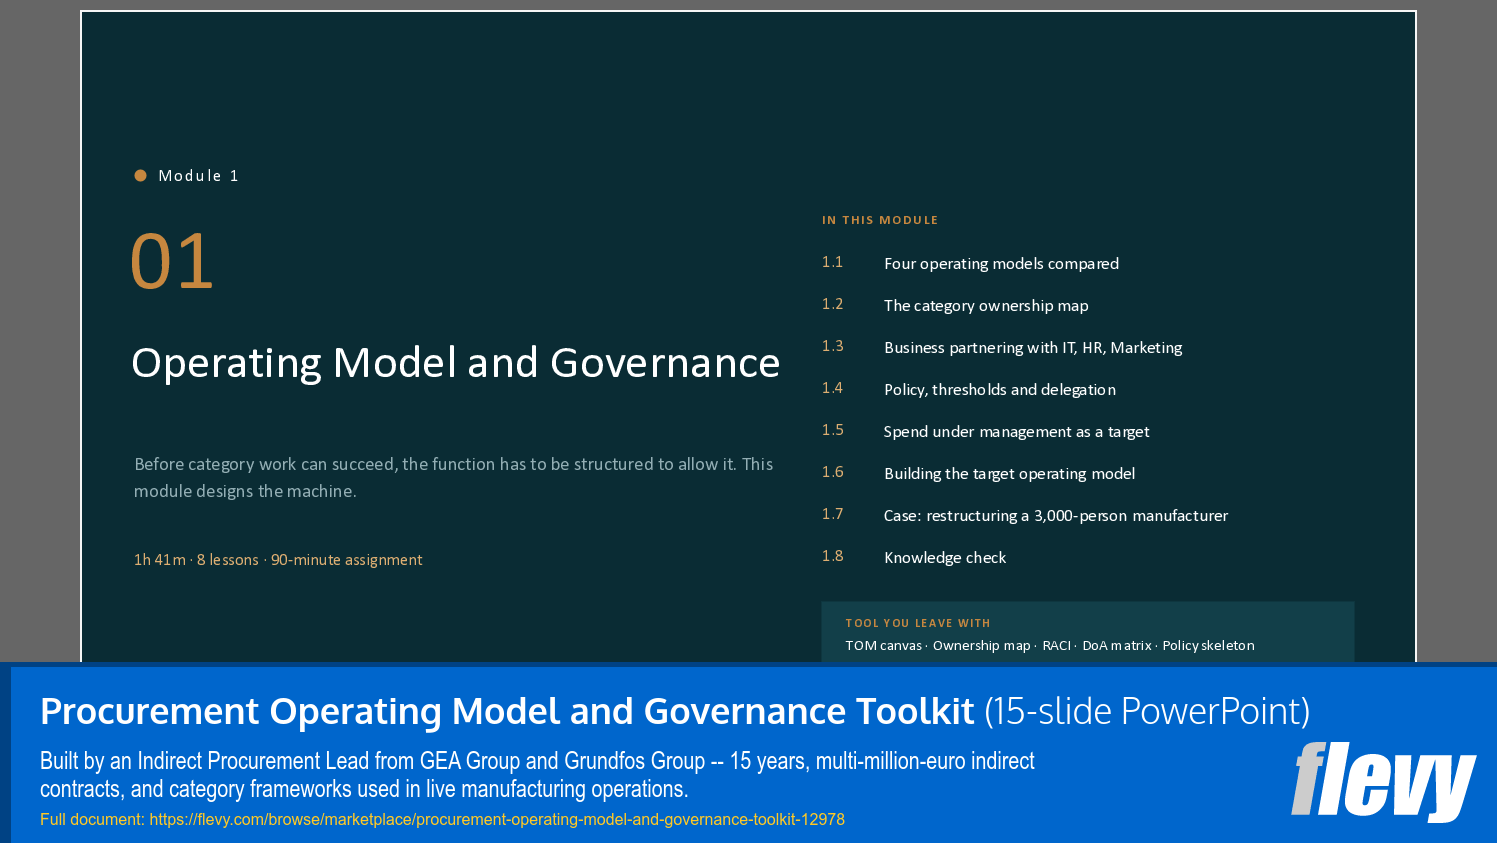
Task: Click the large '01' module number
Action: tap(172, 262)
